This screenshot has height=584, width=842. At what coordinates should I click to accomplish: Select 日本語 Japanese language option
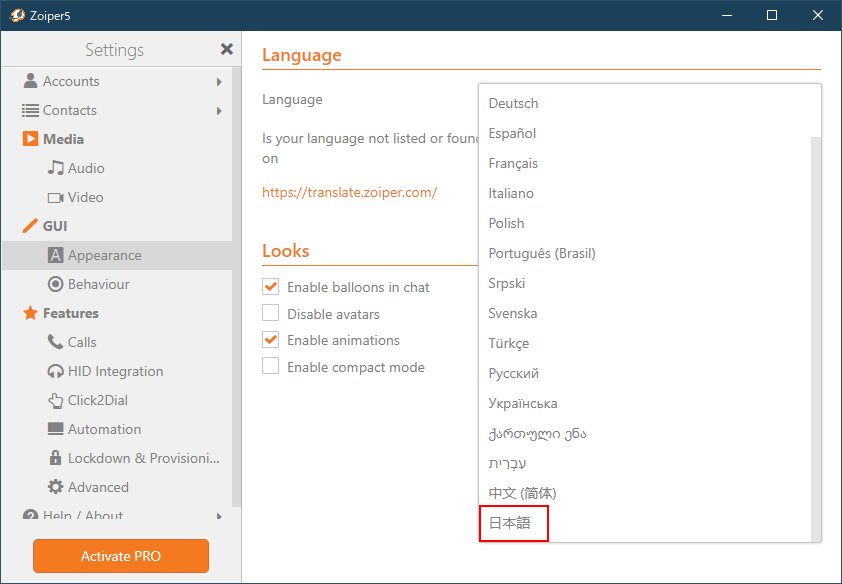[644, 523]
